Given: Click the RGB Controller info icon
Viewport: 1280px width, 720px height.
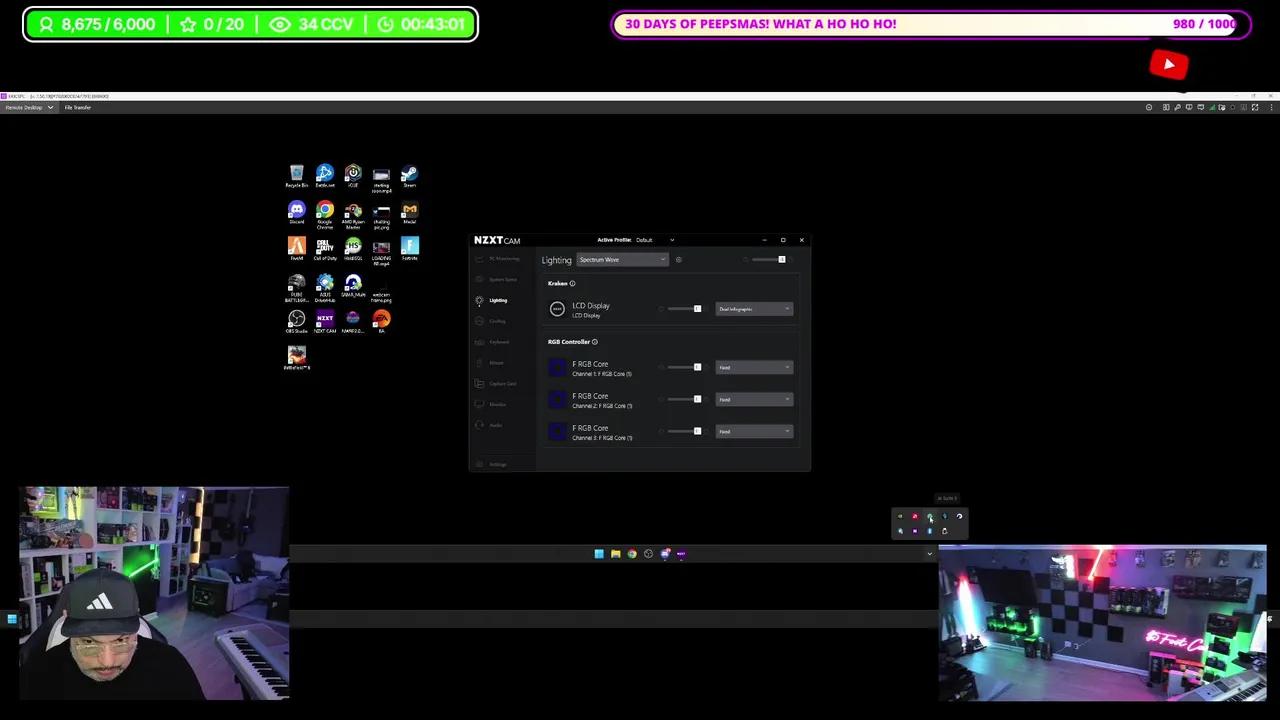Looking at the screenshot, I should (x=594, y=342).
